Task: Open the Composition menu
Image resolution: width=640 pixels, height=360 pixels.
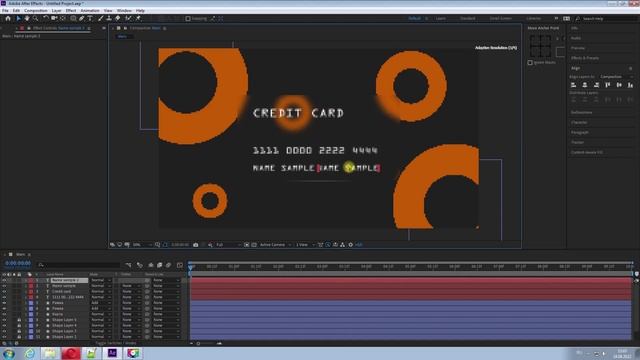Action: (x=36, y=11)
